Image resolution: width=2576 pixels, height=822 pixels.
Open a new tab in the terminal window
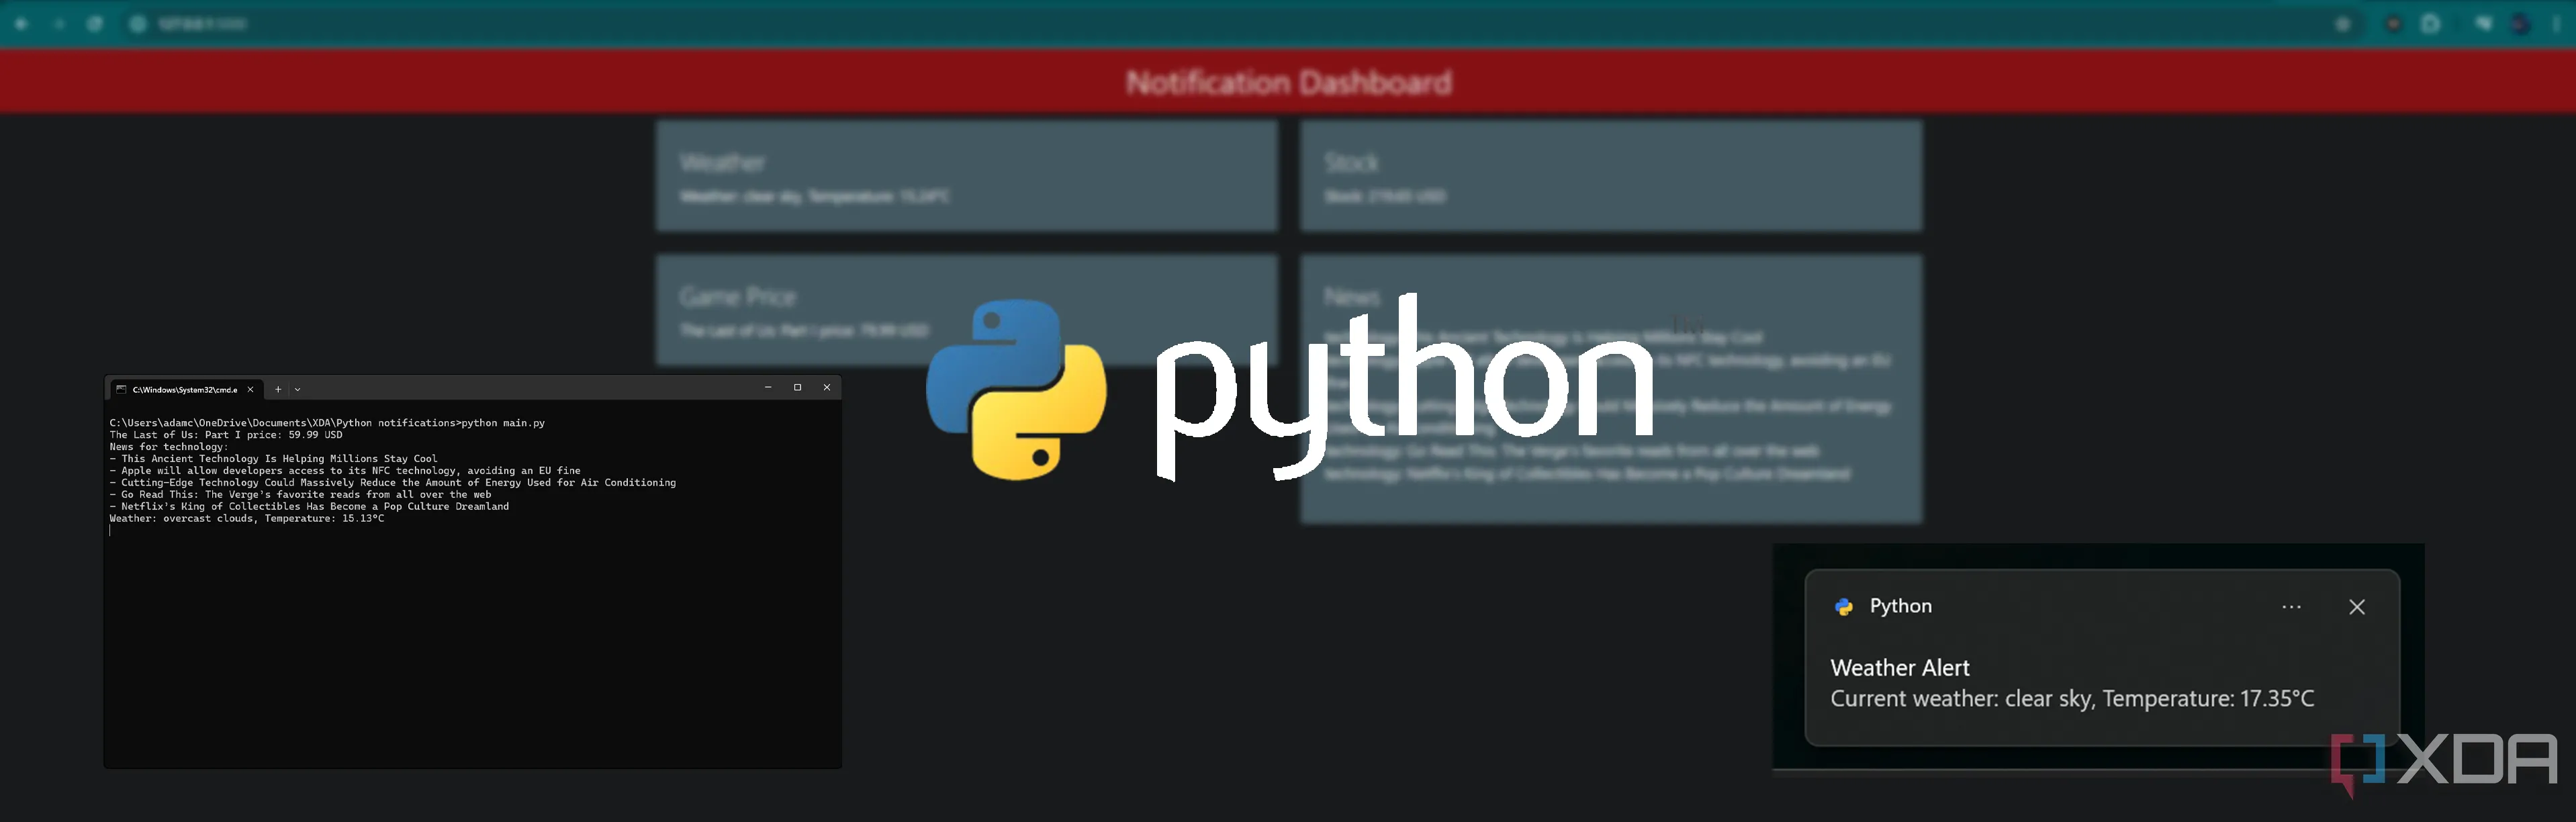click(278, 389)
